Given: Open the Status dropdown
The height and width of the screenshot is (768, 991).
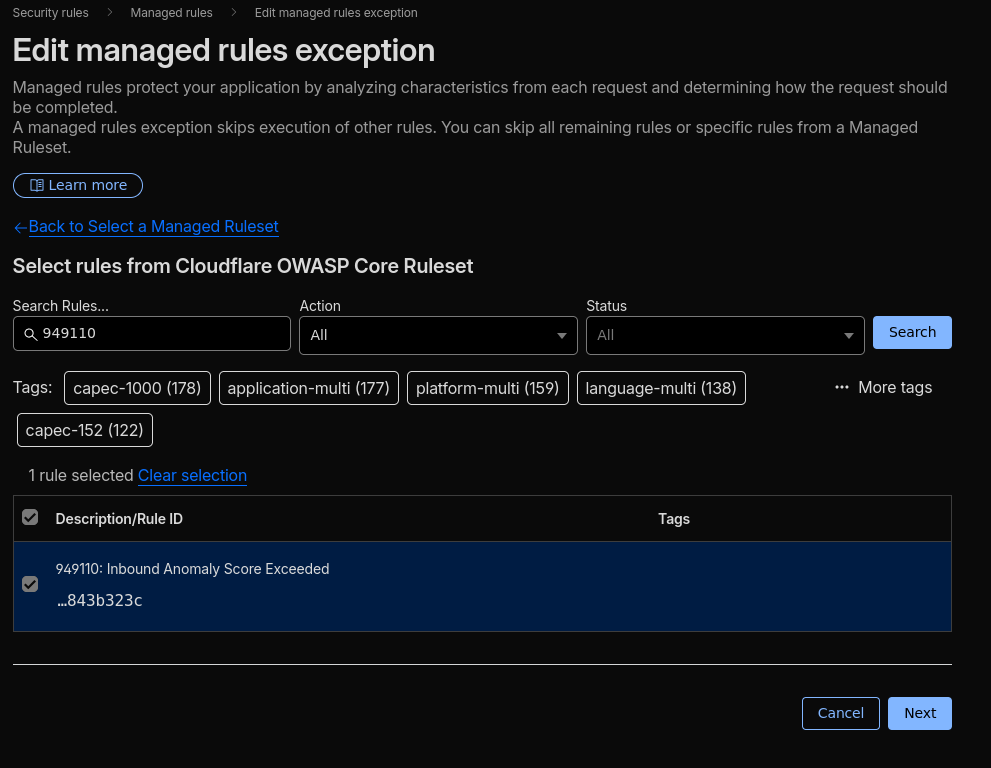Looking at the screenshot, I should [725, 335].
